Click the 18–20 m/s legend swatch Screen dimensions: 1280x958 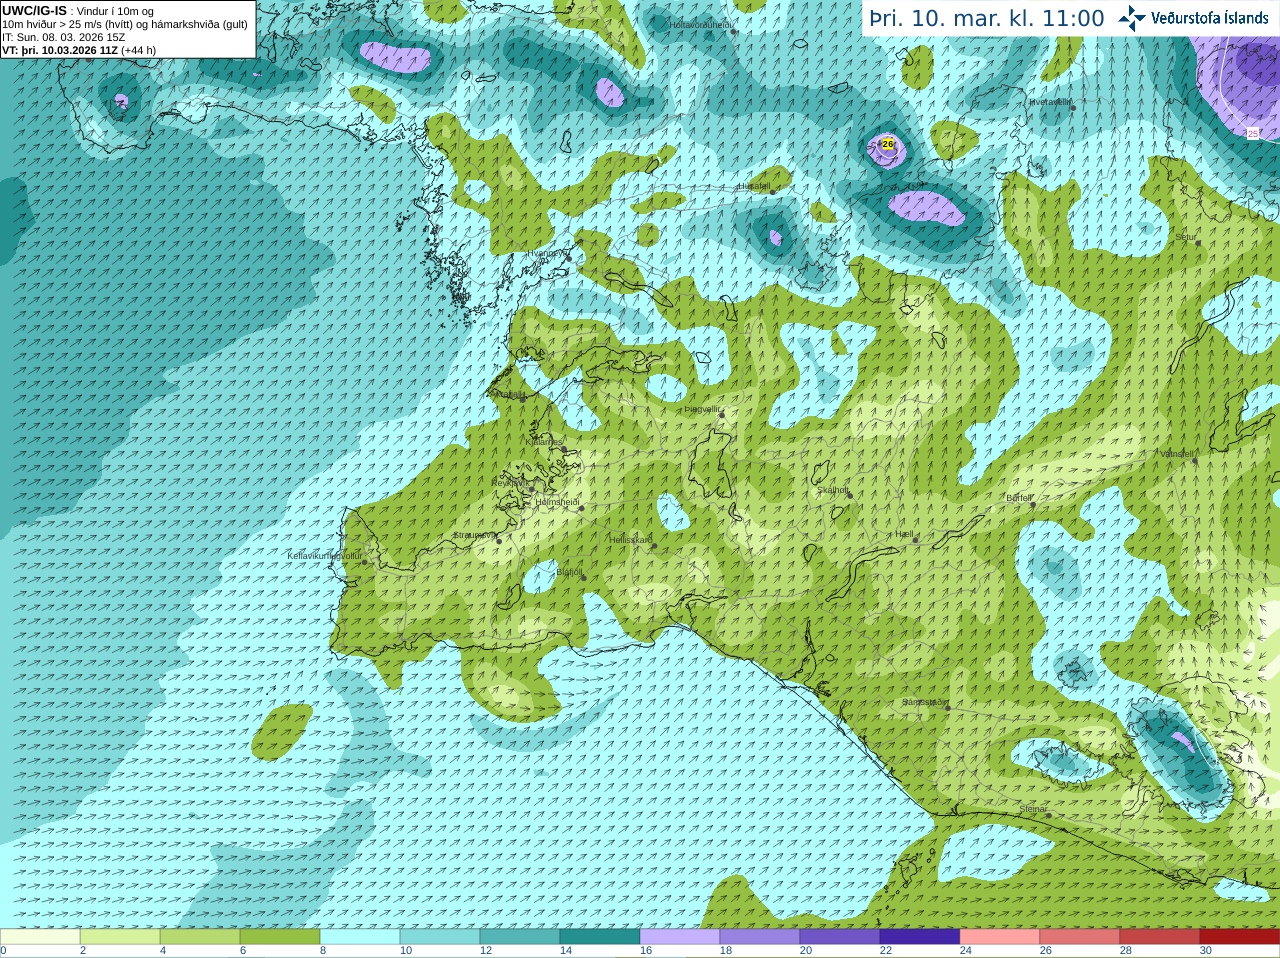click(x=760, y=937)
